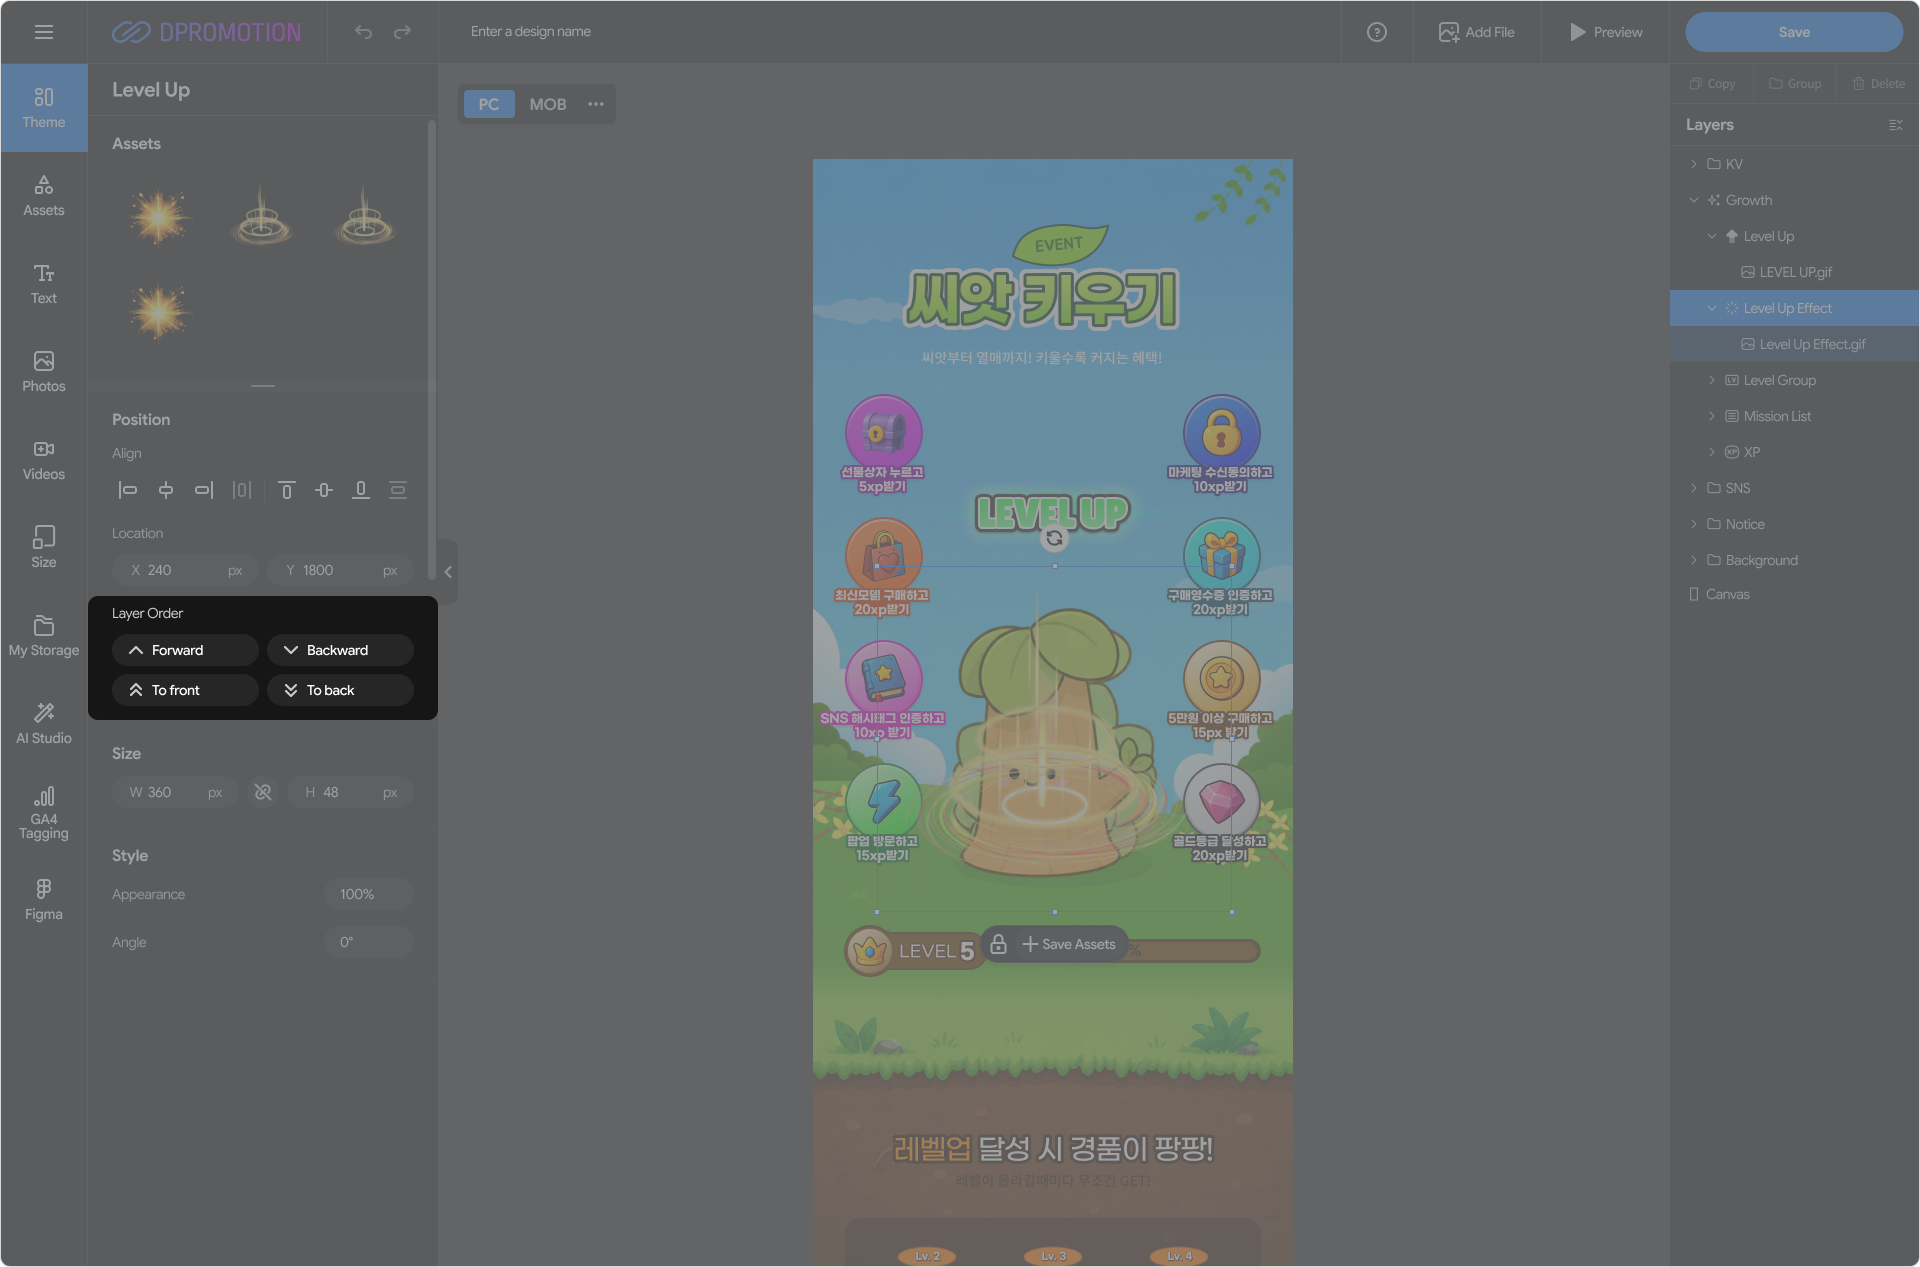The height and width of the screenshot is (1267, 1920).
Task: Collapse the Layers panel icon
Action: pos(1895,125)
